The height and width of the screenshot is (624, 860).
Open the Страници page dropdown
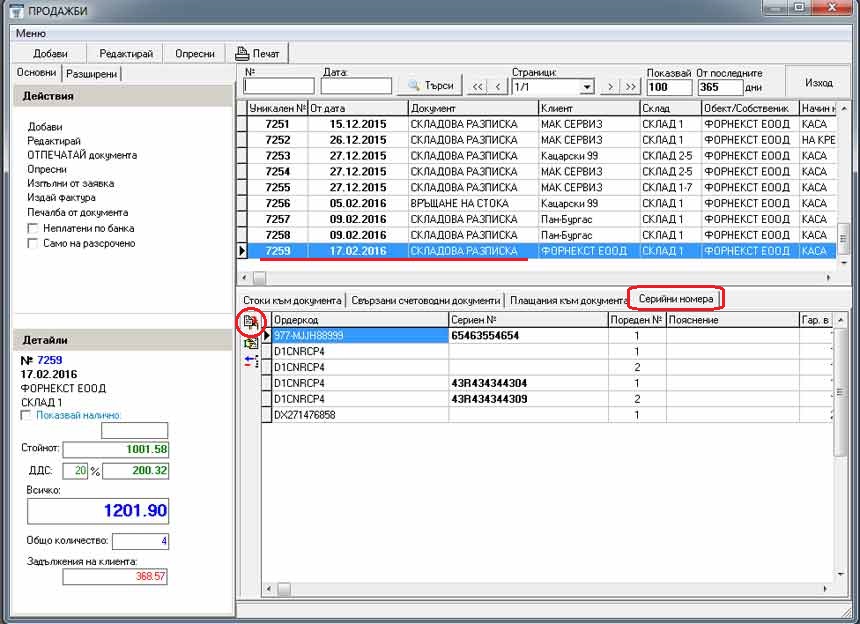point(587,87)
